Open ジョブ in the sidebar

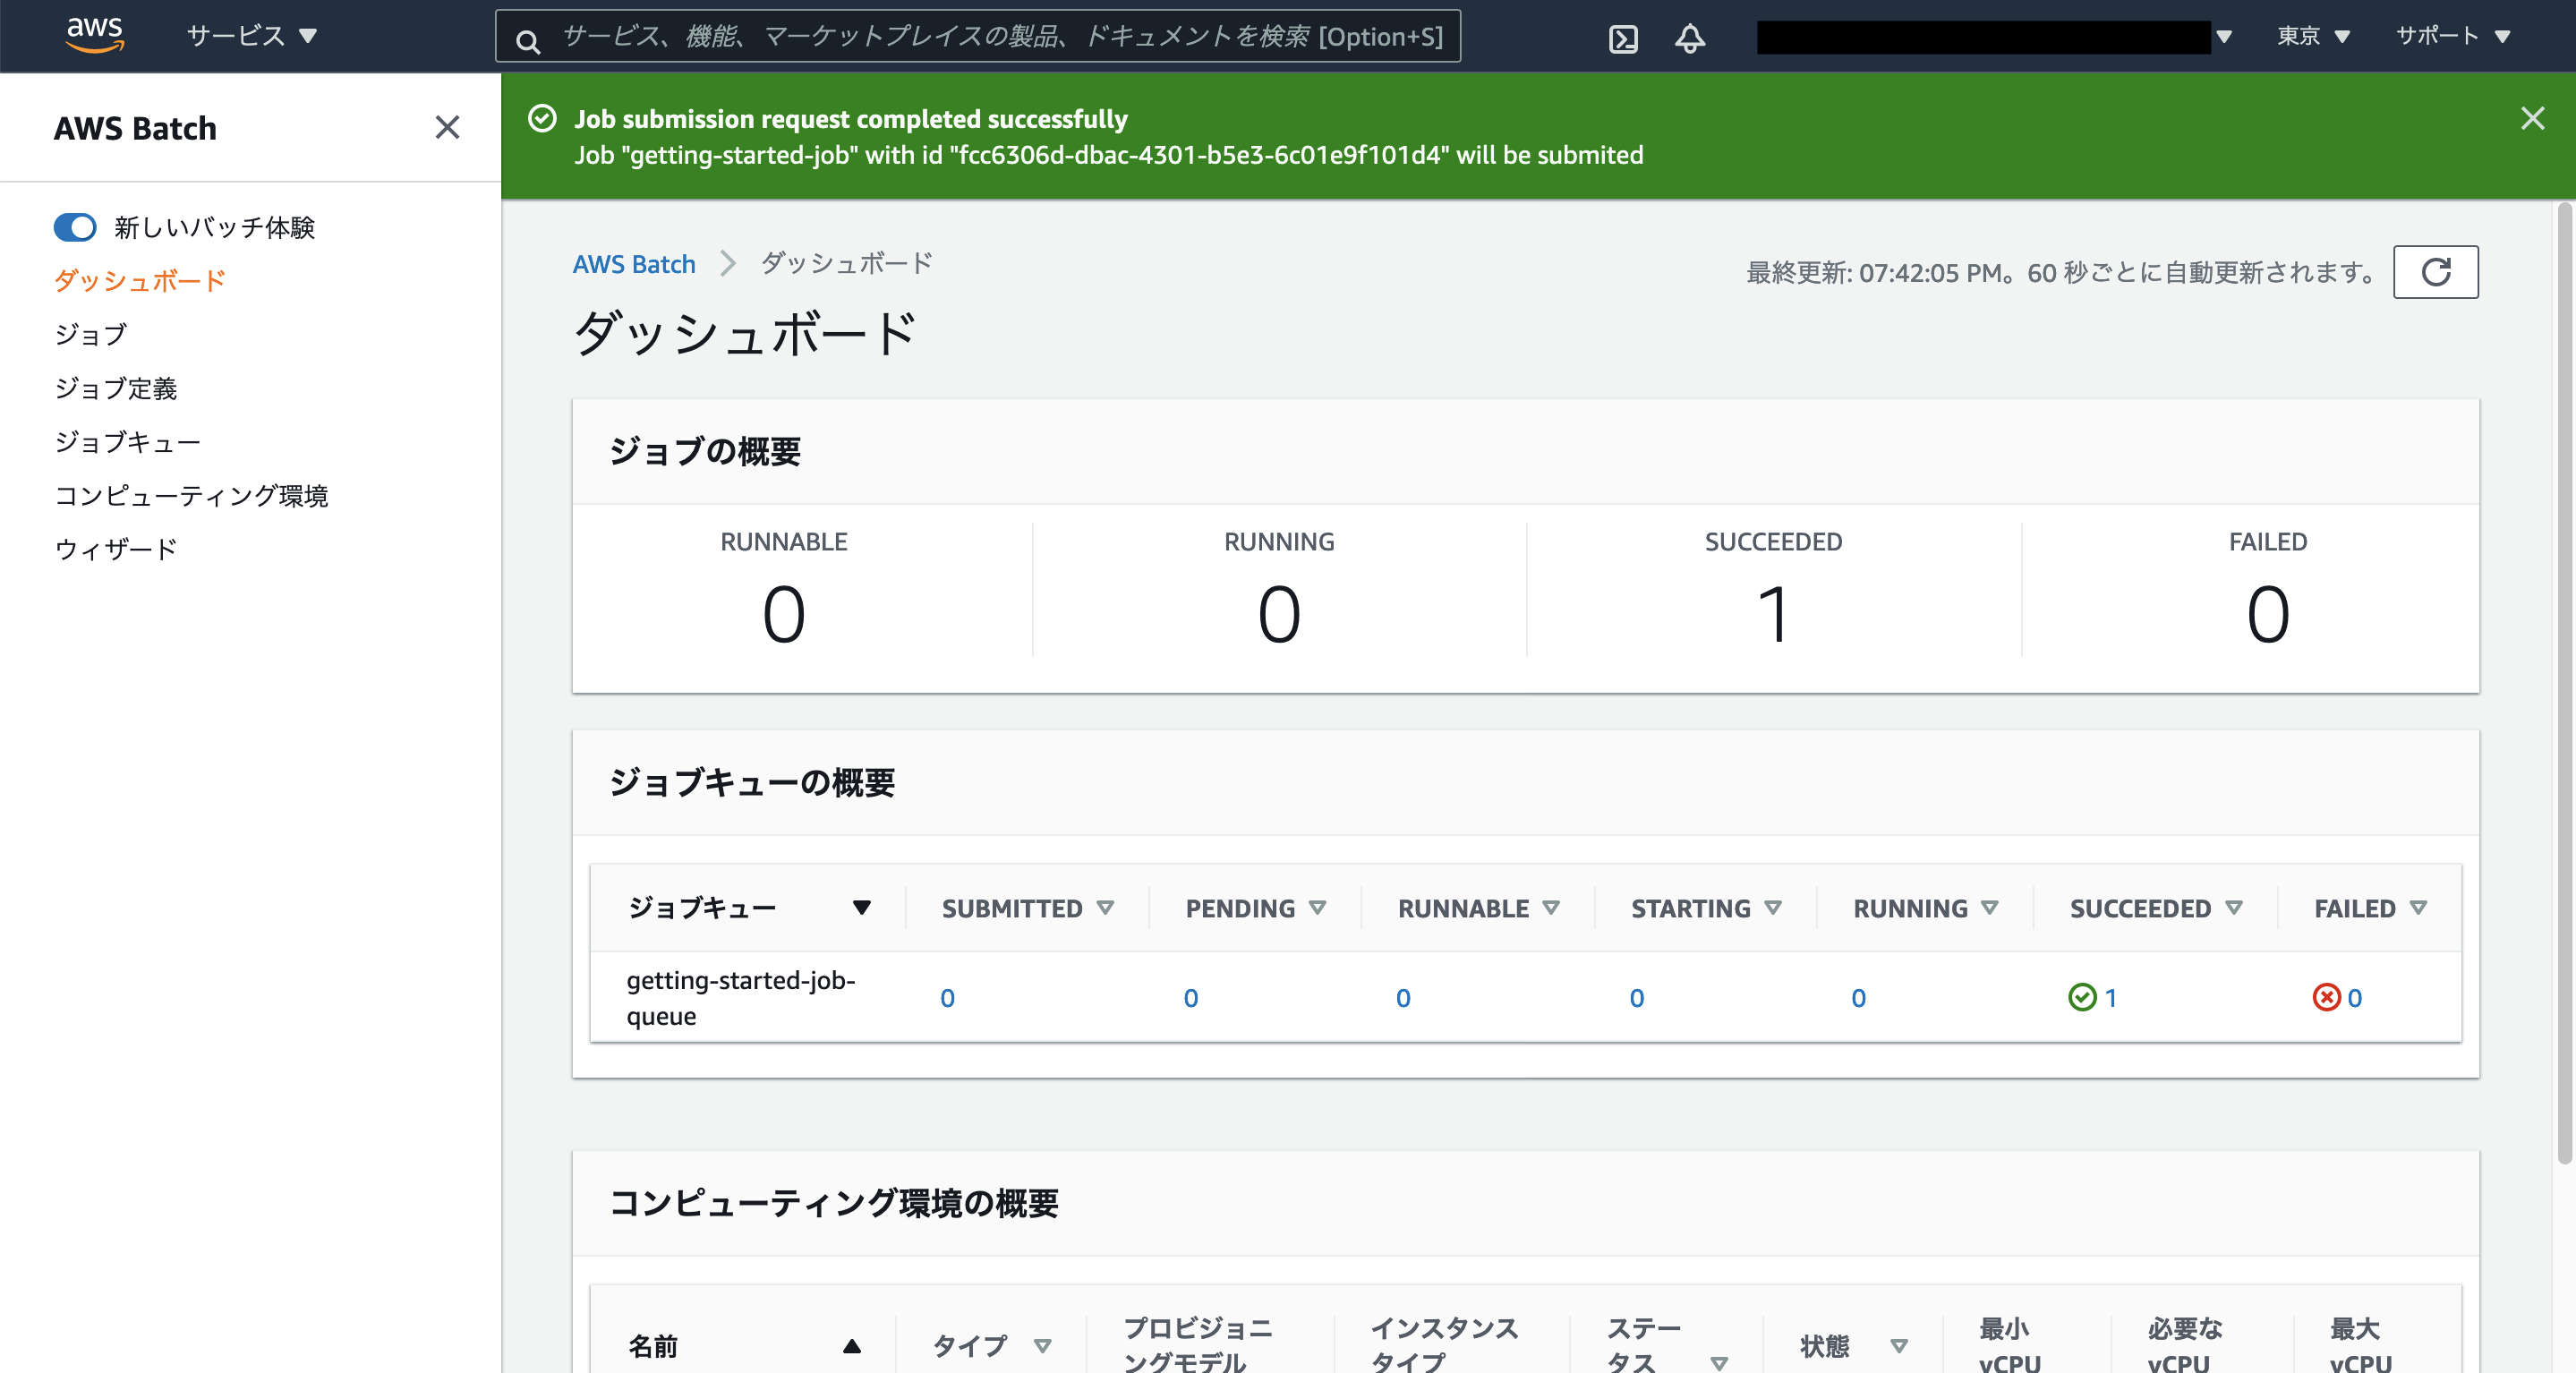[91, 334]
